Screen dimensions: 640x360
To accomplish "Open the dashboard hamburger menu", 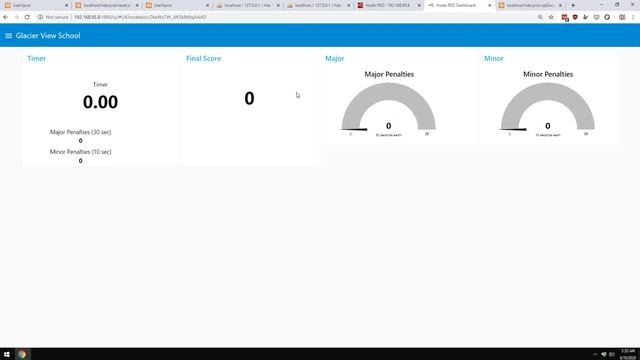I will pyautogui.click(x=8, y=36).
